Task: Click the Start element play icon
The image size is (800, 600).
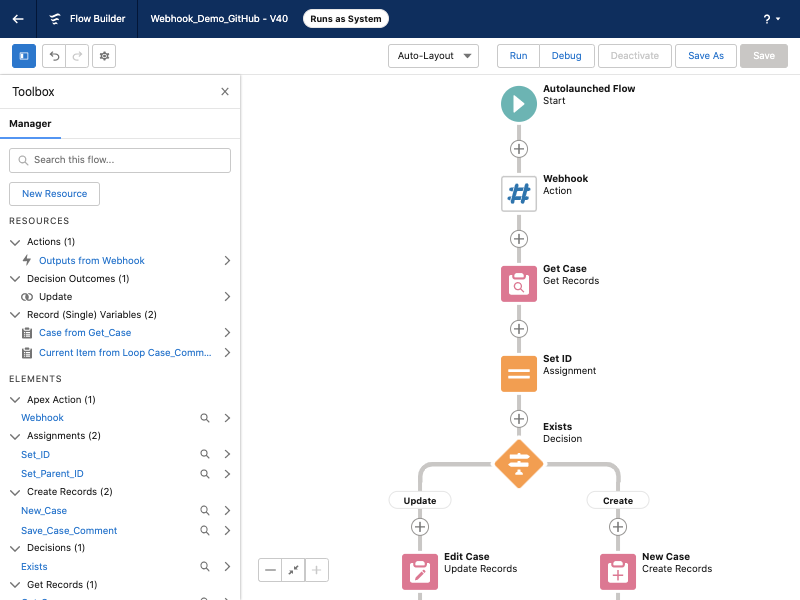Action: pyautogui.click(x=519, y=104)
